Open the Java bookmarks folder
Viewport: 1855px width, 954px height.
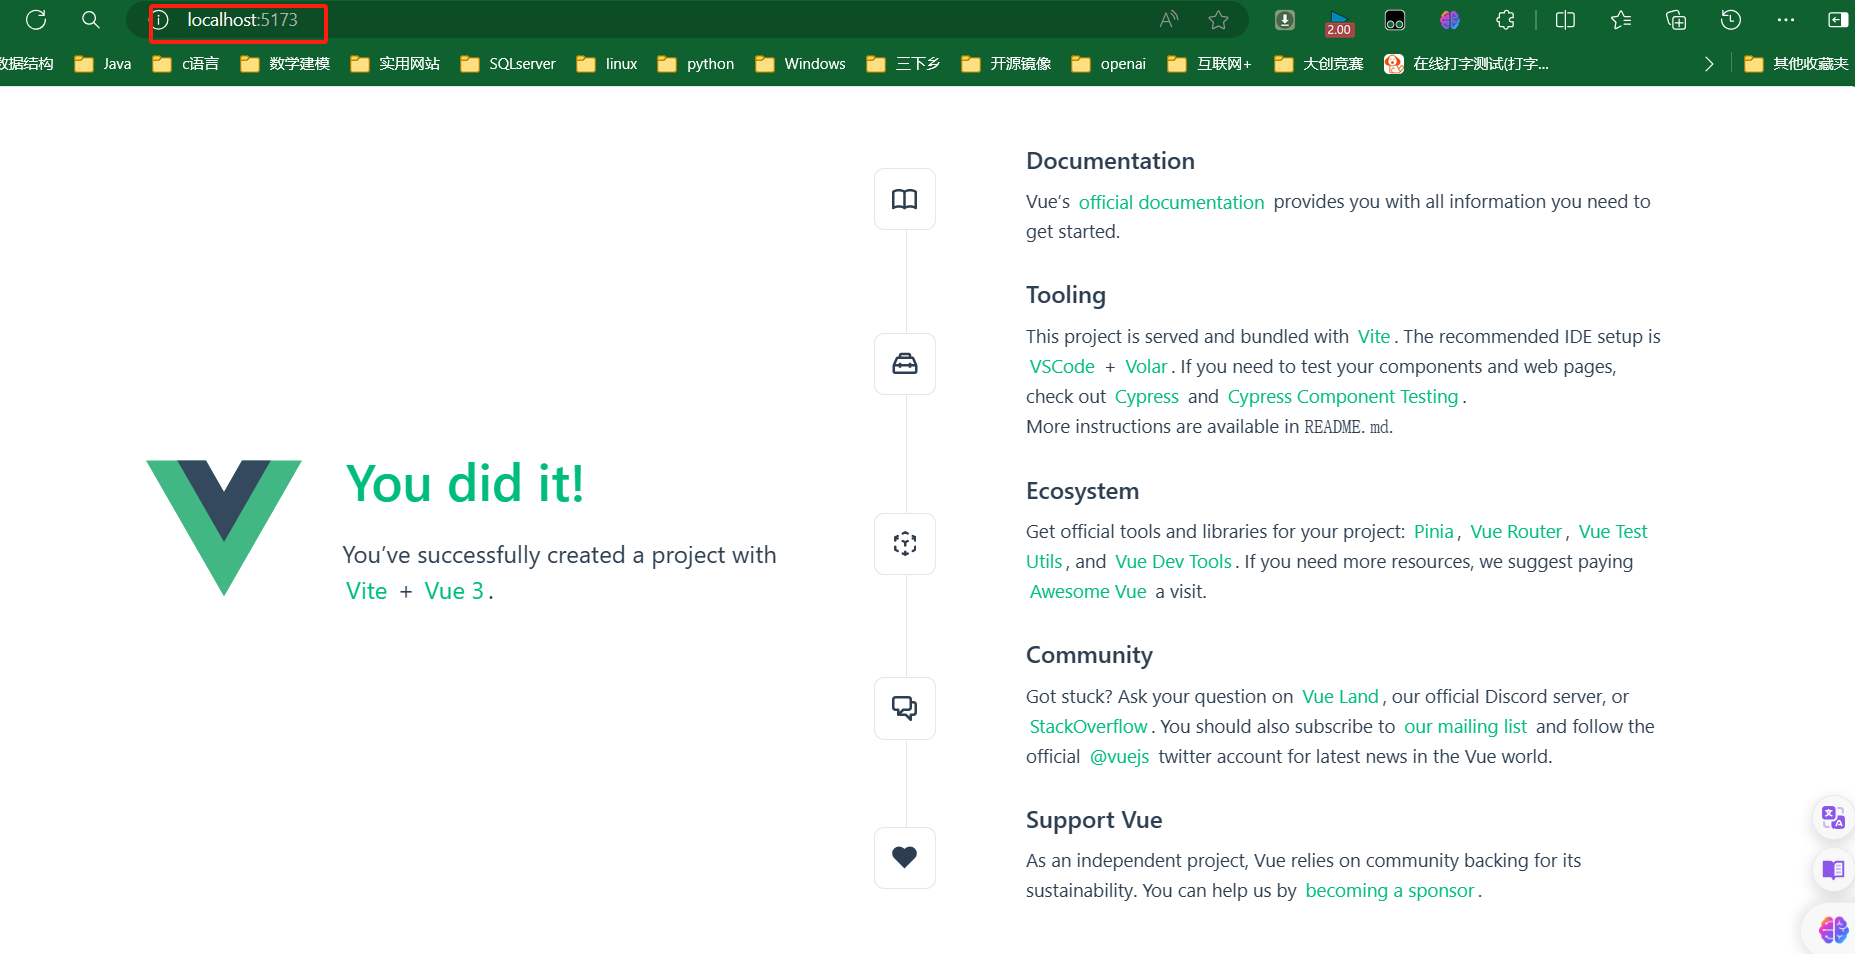click(x=103, y=64)
